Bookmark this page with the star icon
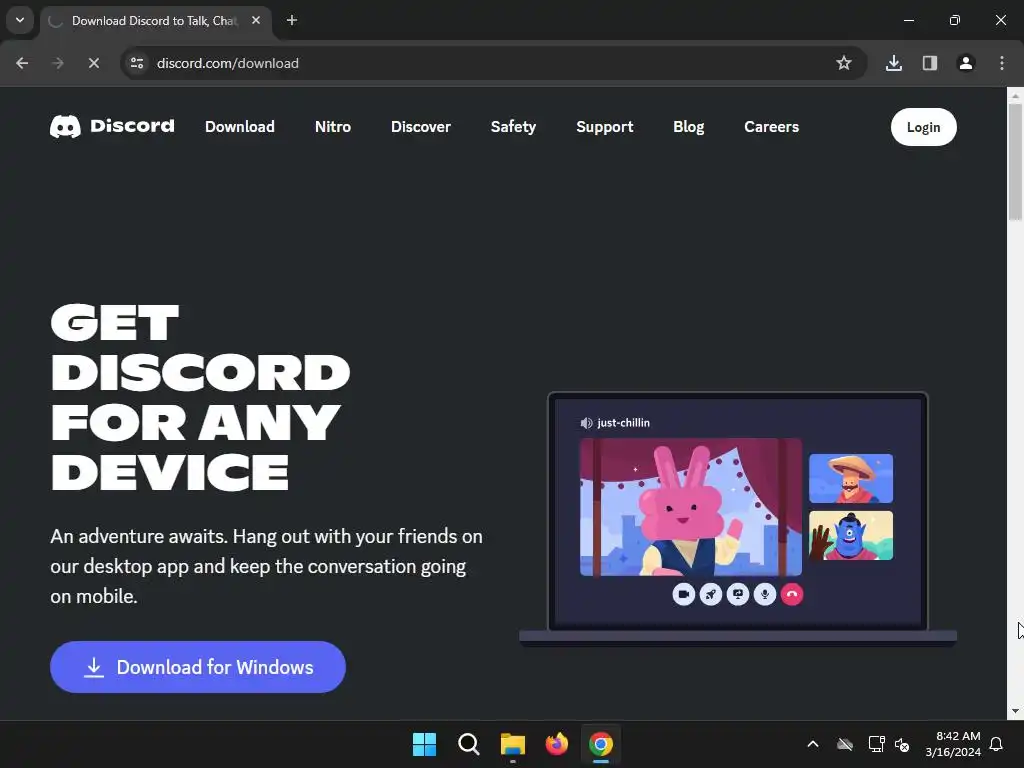Viewport: 1024px width, 768px height. [844, 63]
